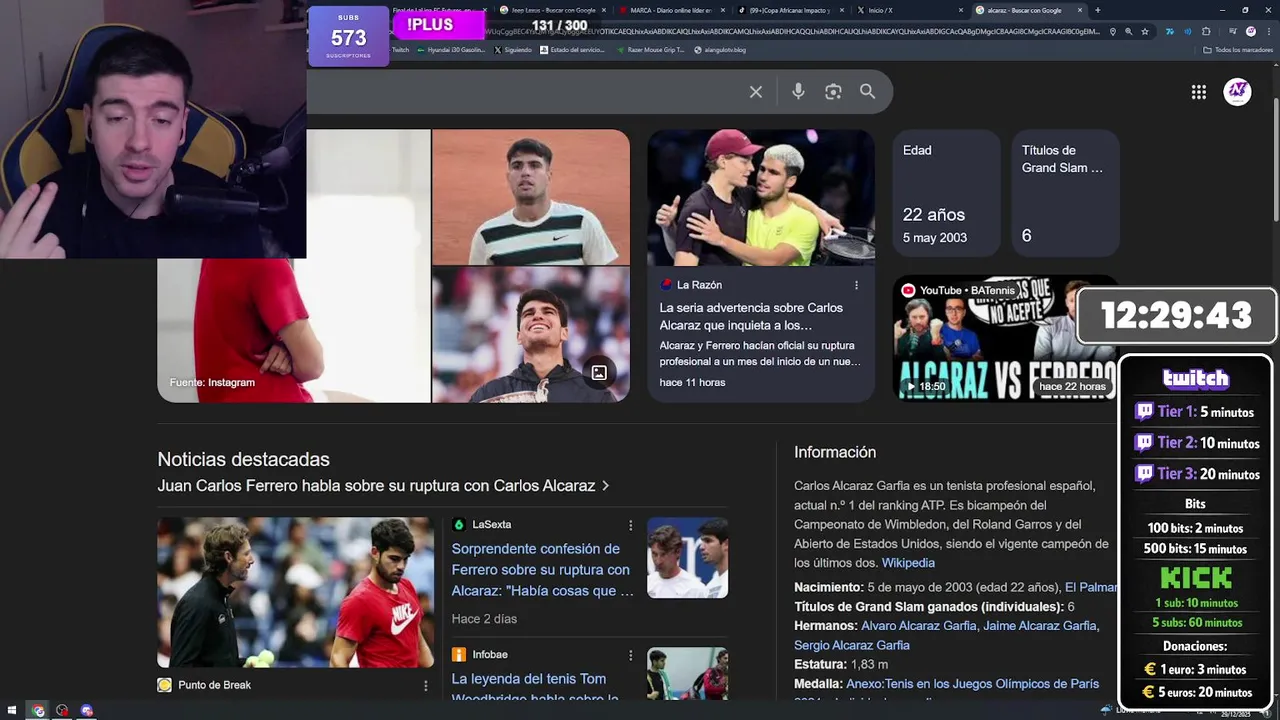Bookmark this page with the star
This screenshot has width=1280, height=720.
coord(1143,32)
